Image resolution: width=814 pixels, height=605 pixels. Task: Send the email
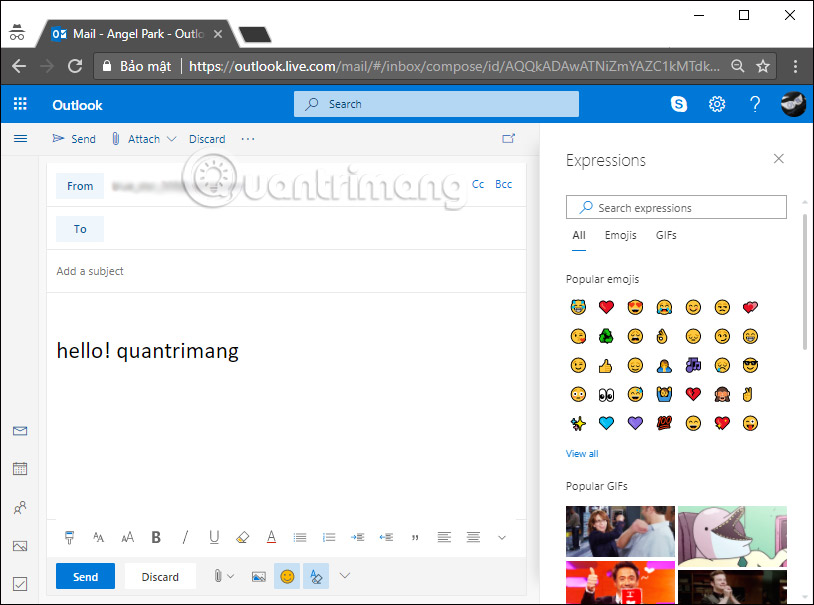tap(85, 576)
